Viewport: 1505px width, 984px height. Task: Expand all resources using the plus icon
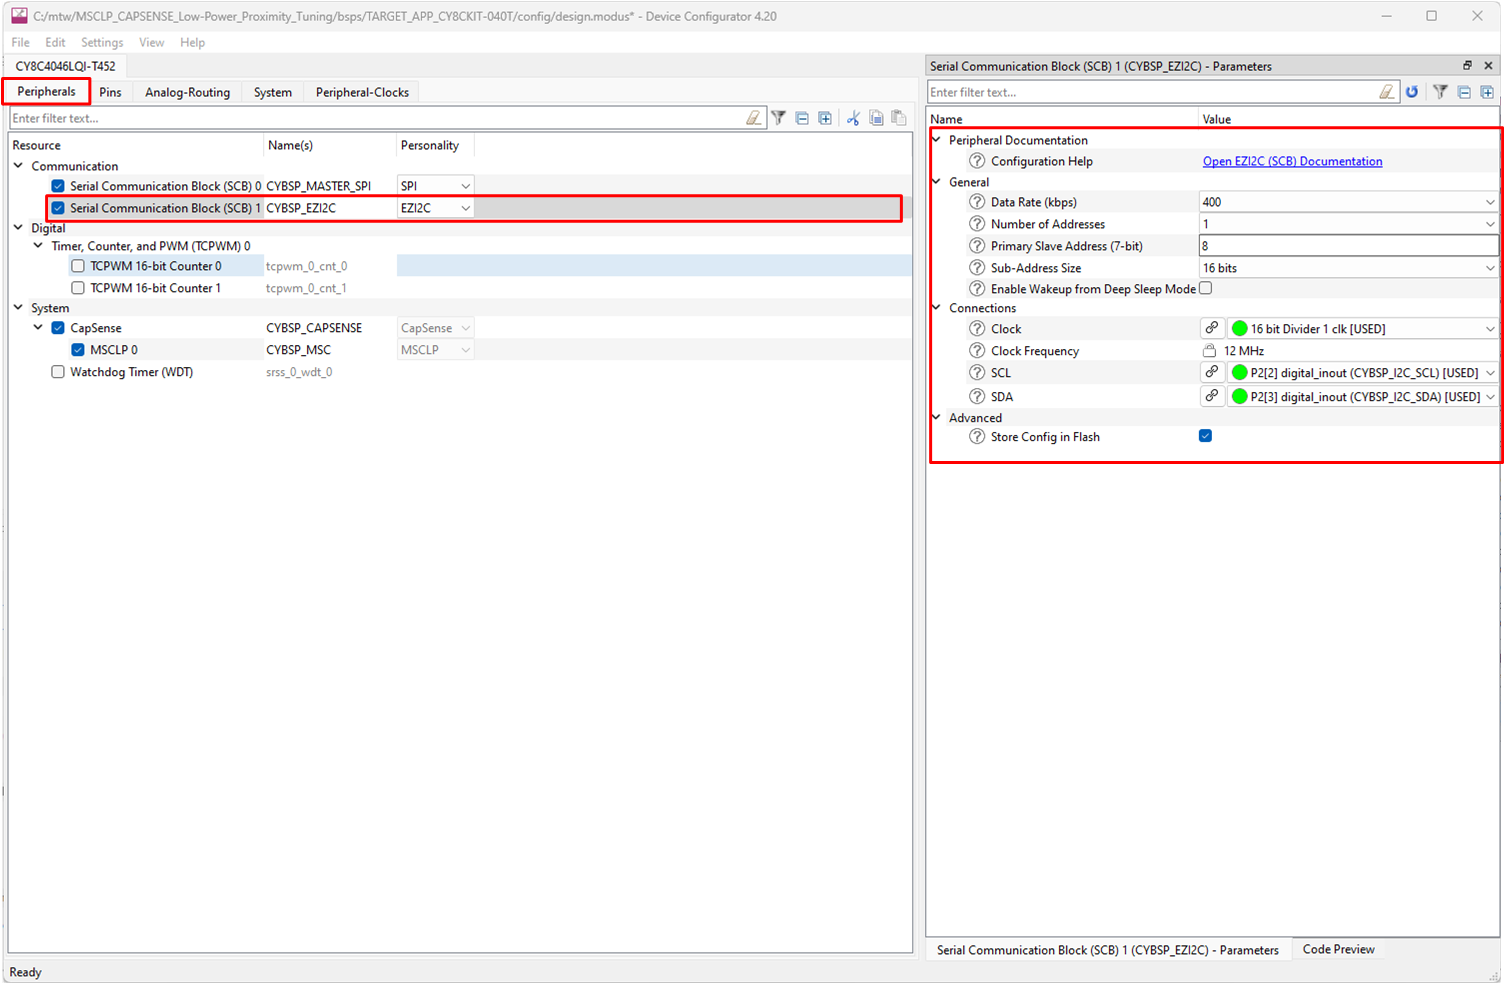(825, 118)
